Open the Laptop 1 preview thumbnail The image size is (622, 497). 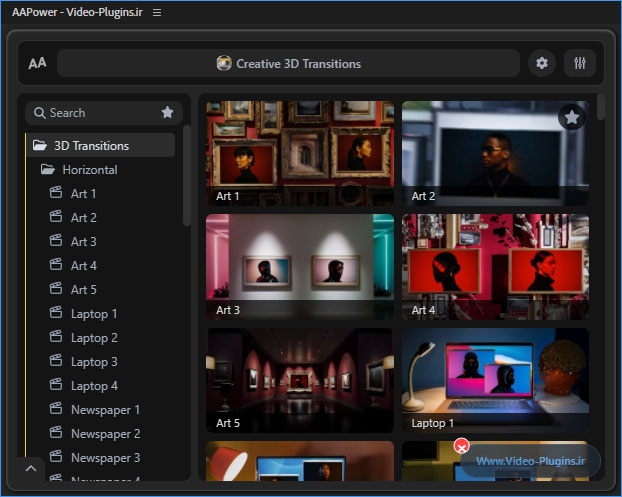coord(495,380)
